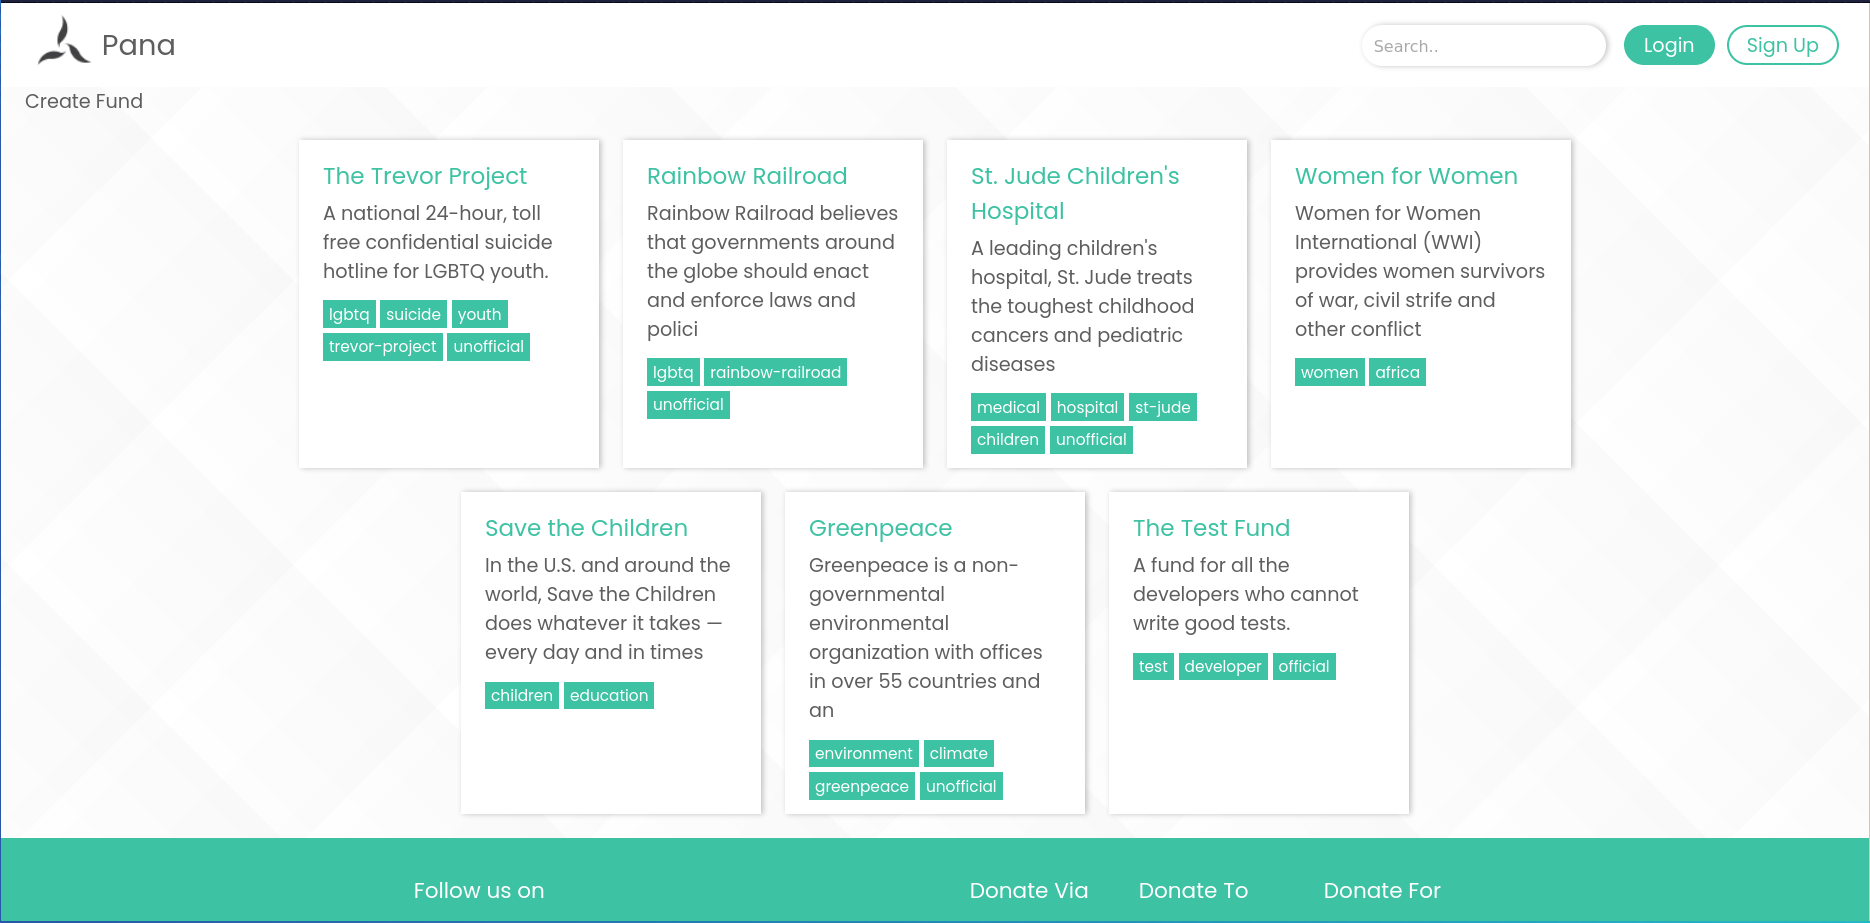
Task: Open the Save the Children fund title
Action: tap(586, 528)
